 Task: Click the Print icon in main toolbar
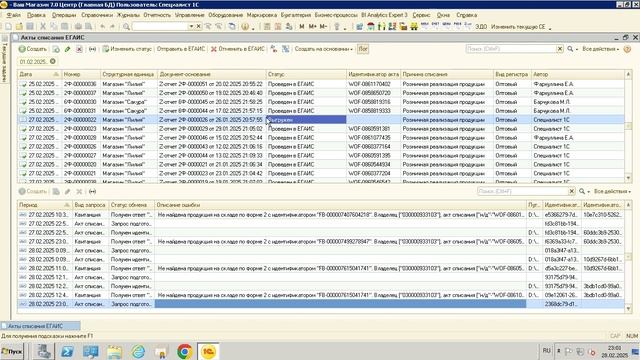[78, 27]
